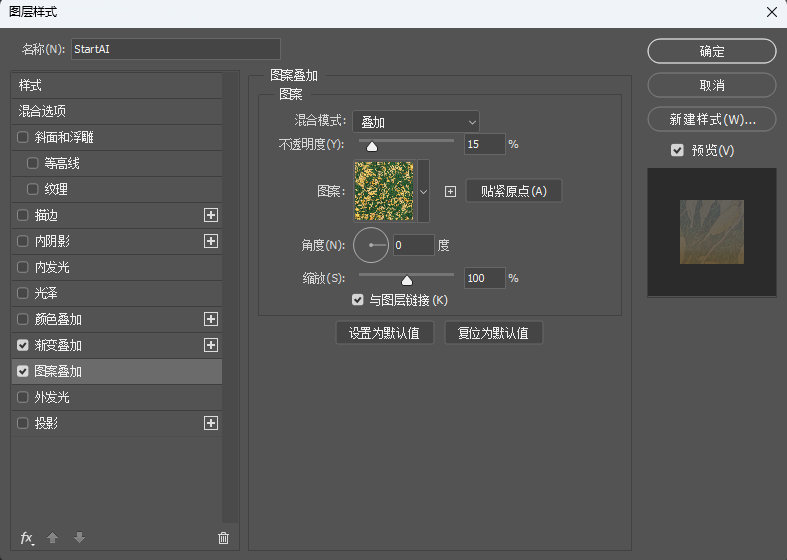Toggle 预览 checkbox

(677, 150)
